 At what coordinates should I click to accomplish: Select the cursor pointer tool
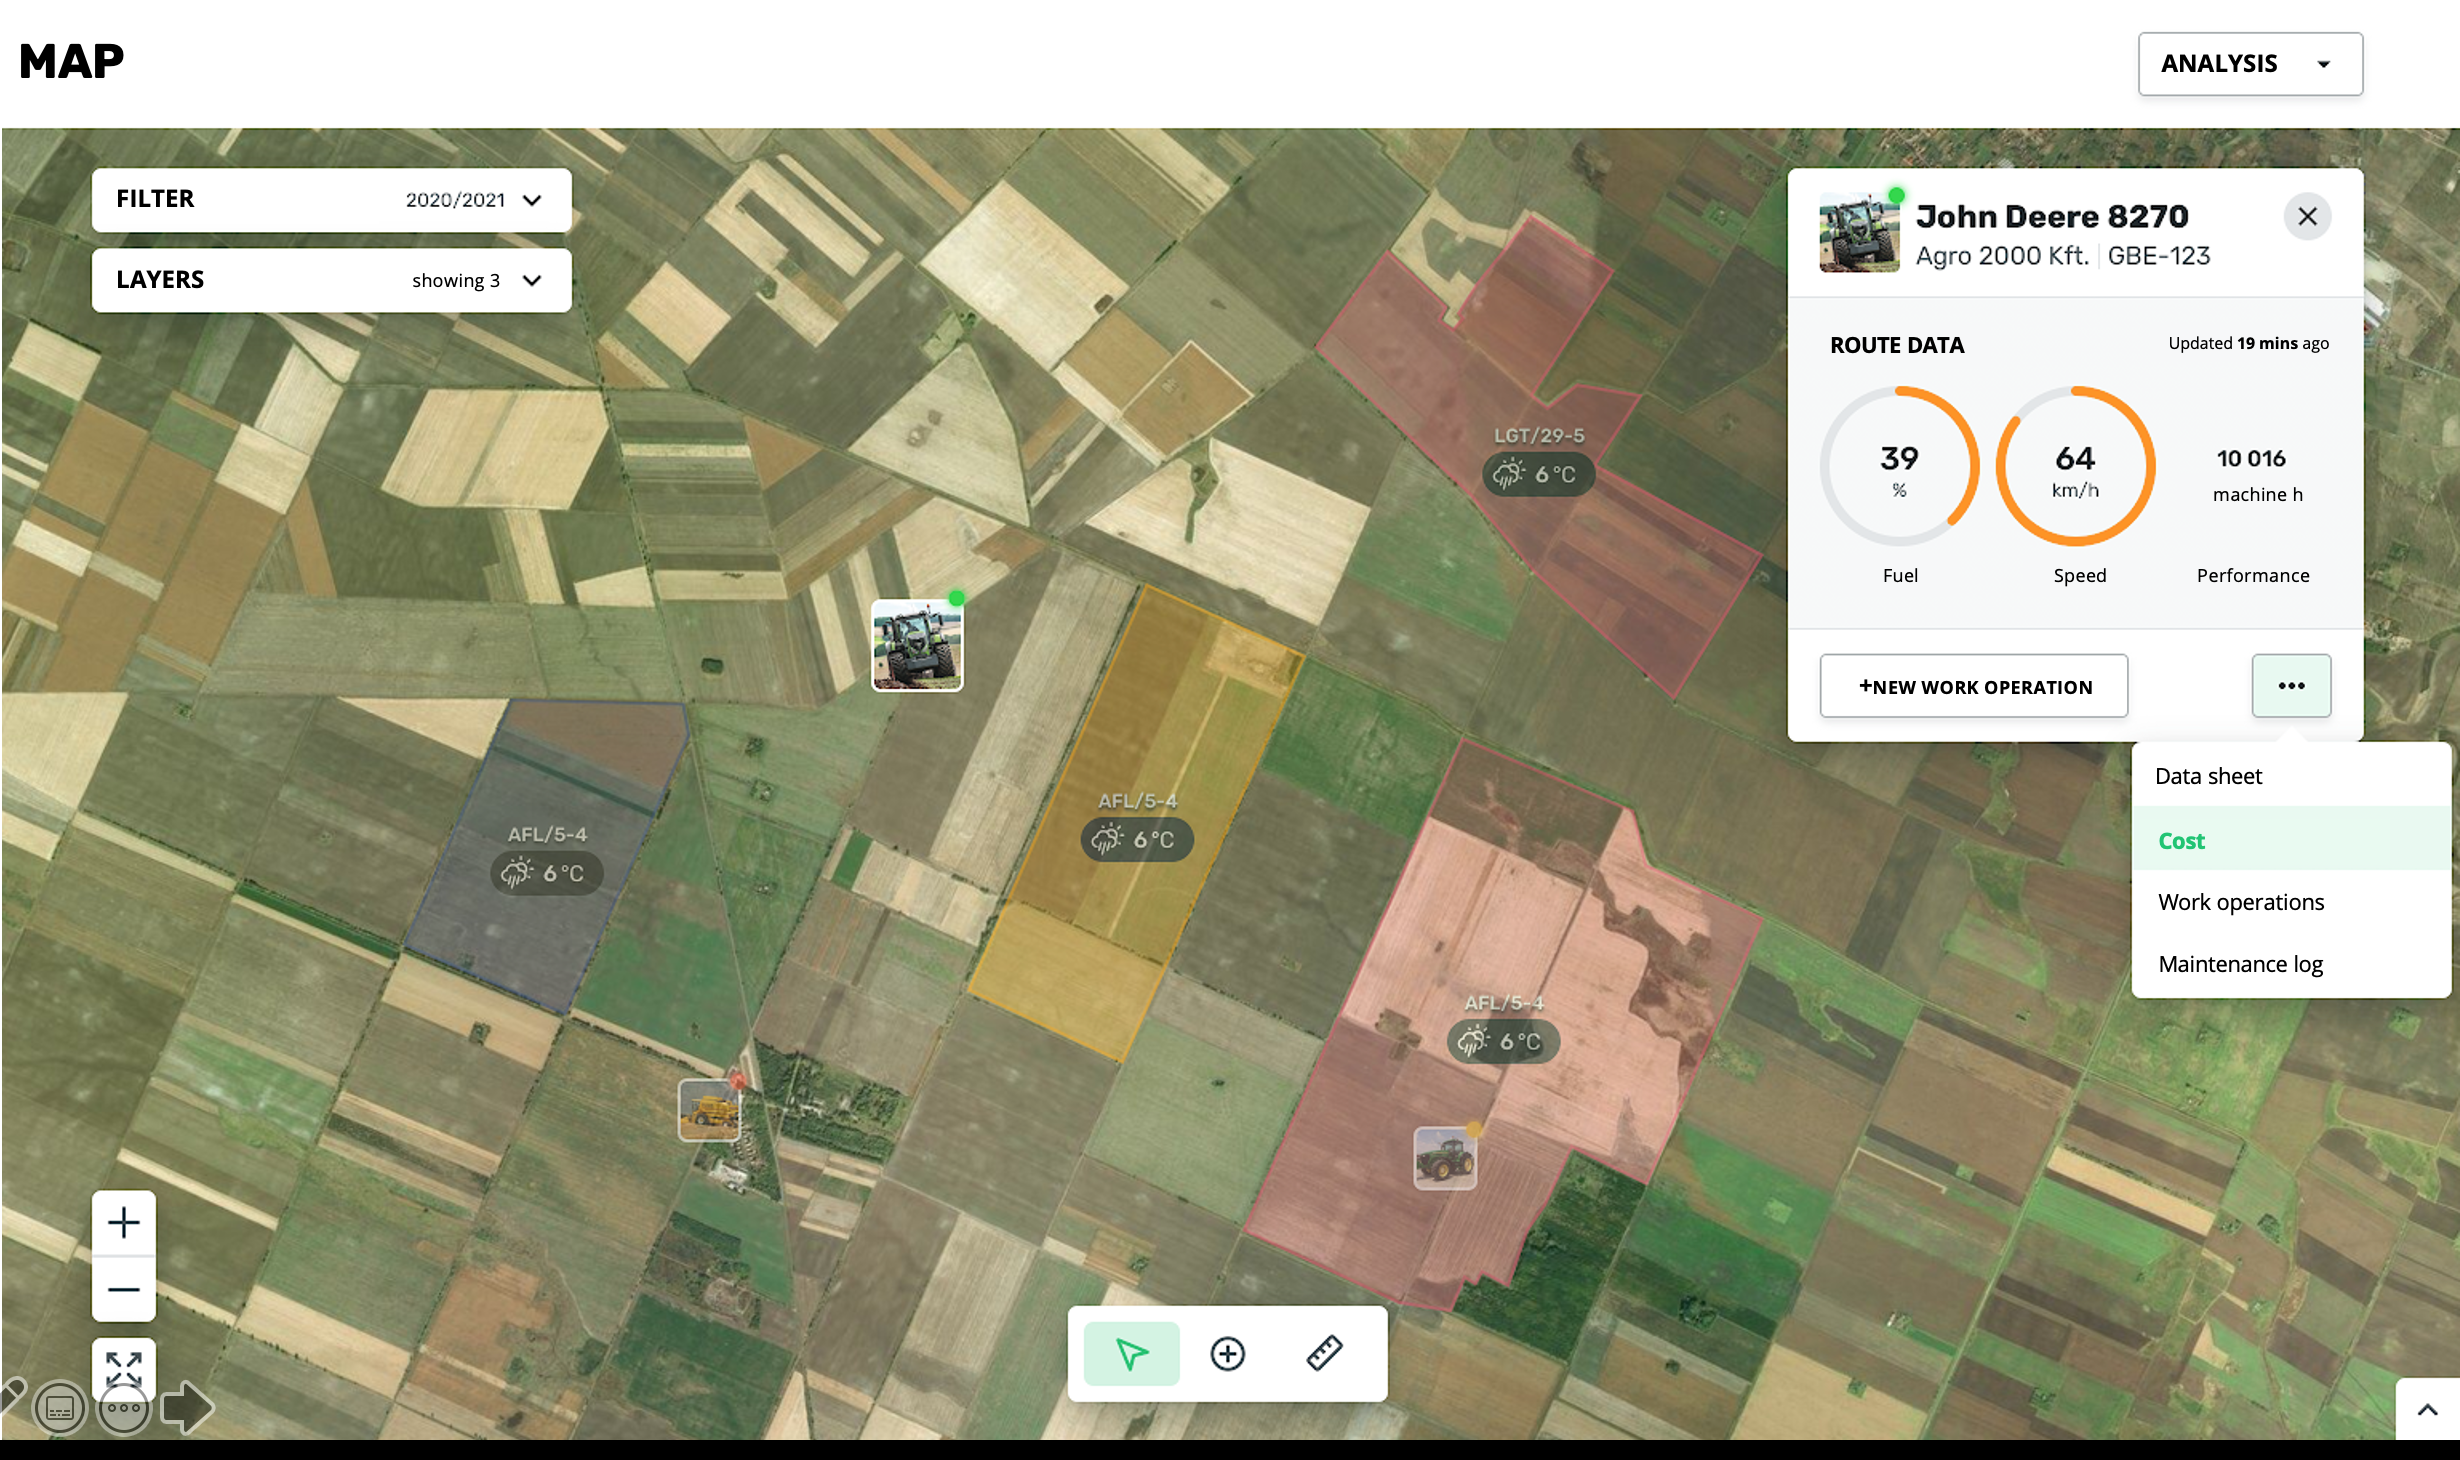pos(1131,1354)
